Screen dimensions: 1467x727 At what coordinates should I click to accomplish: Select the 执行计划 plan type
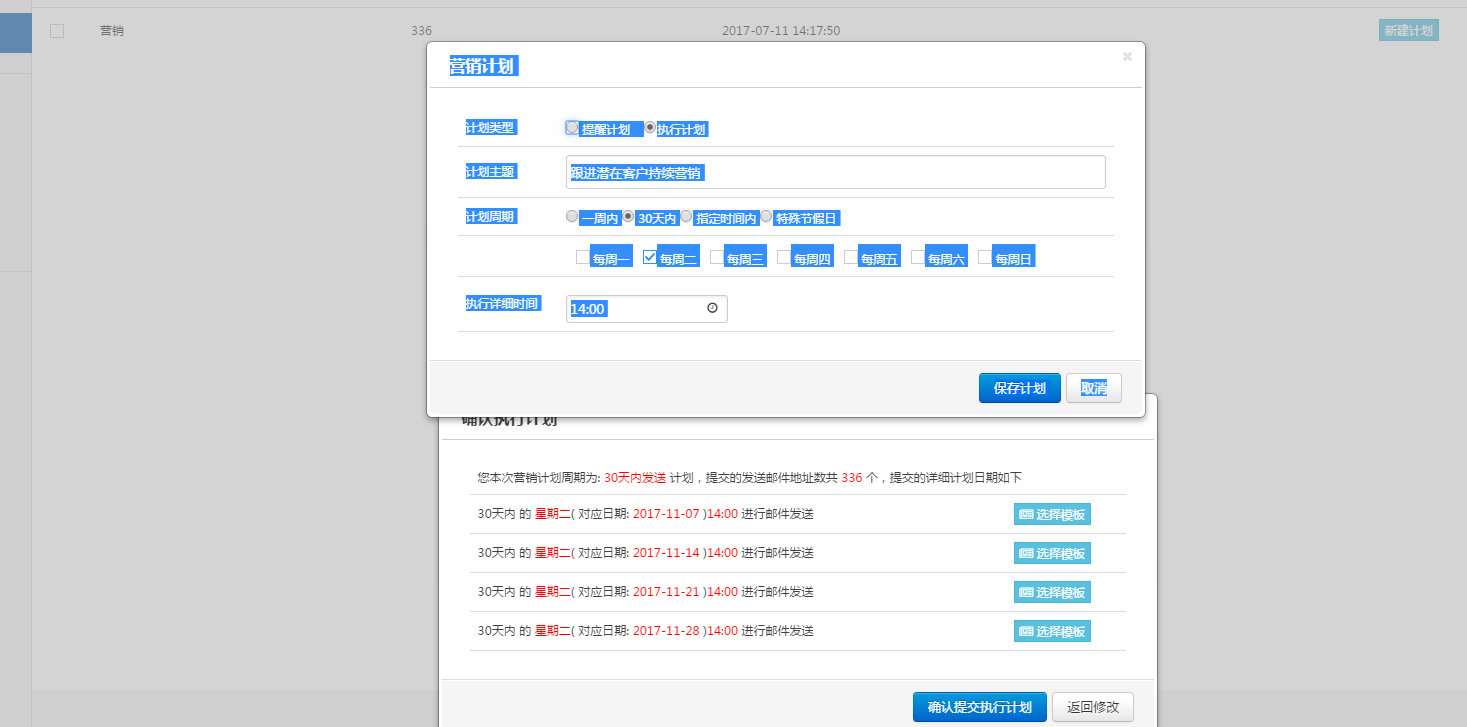coord(650,128)
